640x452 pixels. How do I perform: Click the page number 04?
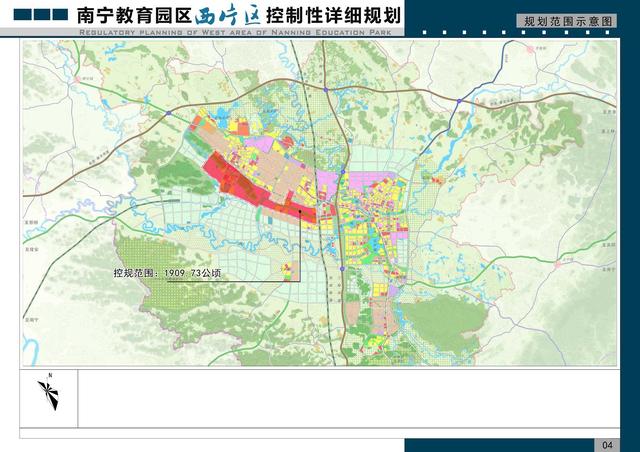click(608, 445)
